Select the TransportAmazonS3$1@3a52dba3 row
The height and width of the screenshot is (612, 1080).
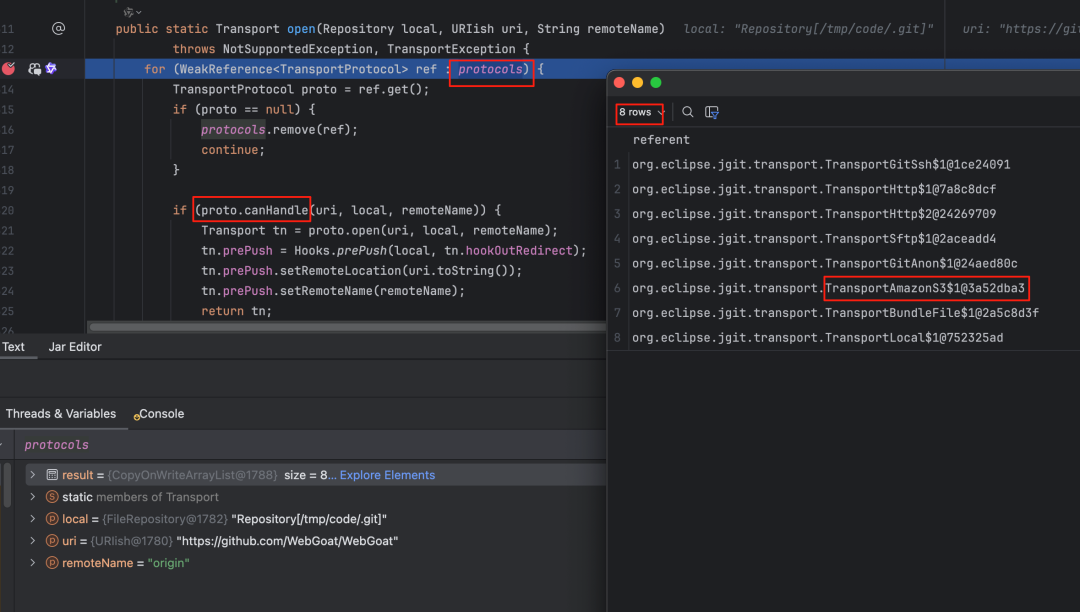[829, 288]
